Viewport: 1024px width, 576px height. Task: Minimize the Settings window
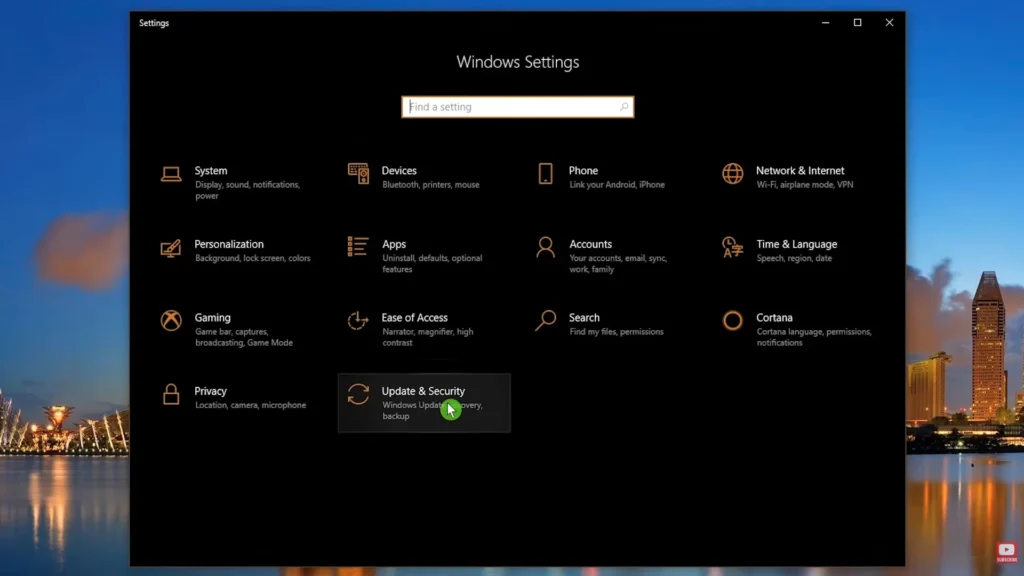825,22
